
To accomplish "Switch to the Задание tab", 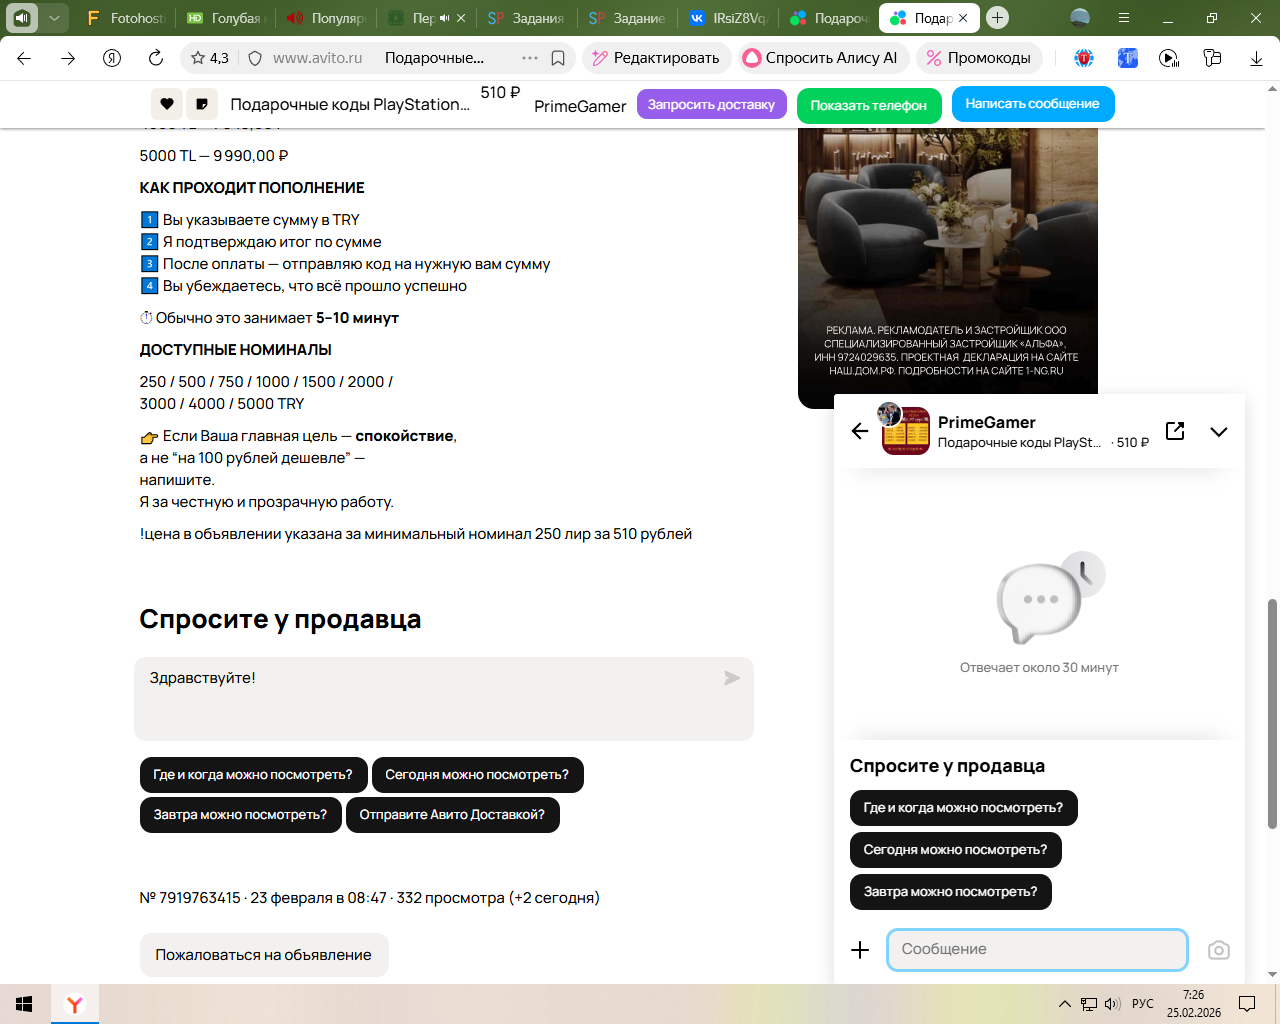I will pos(627,18).
